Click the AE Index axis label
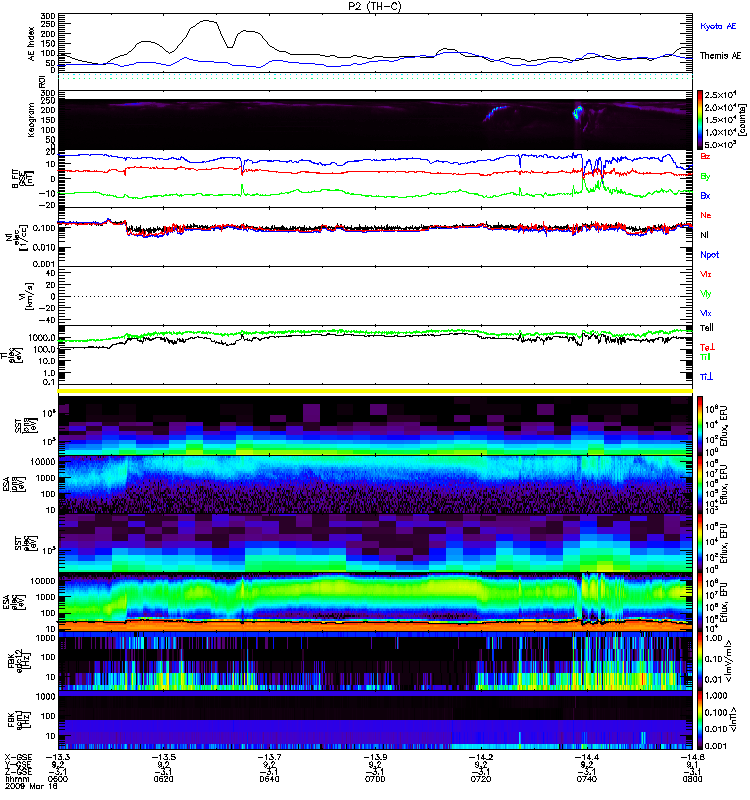750x800 pixels. 32,44
